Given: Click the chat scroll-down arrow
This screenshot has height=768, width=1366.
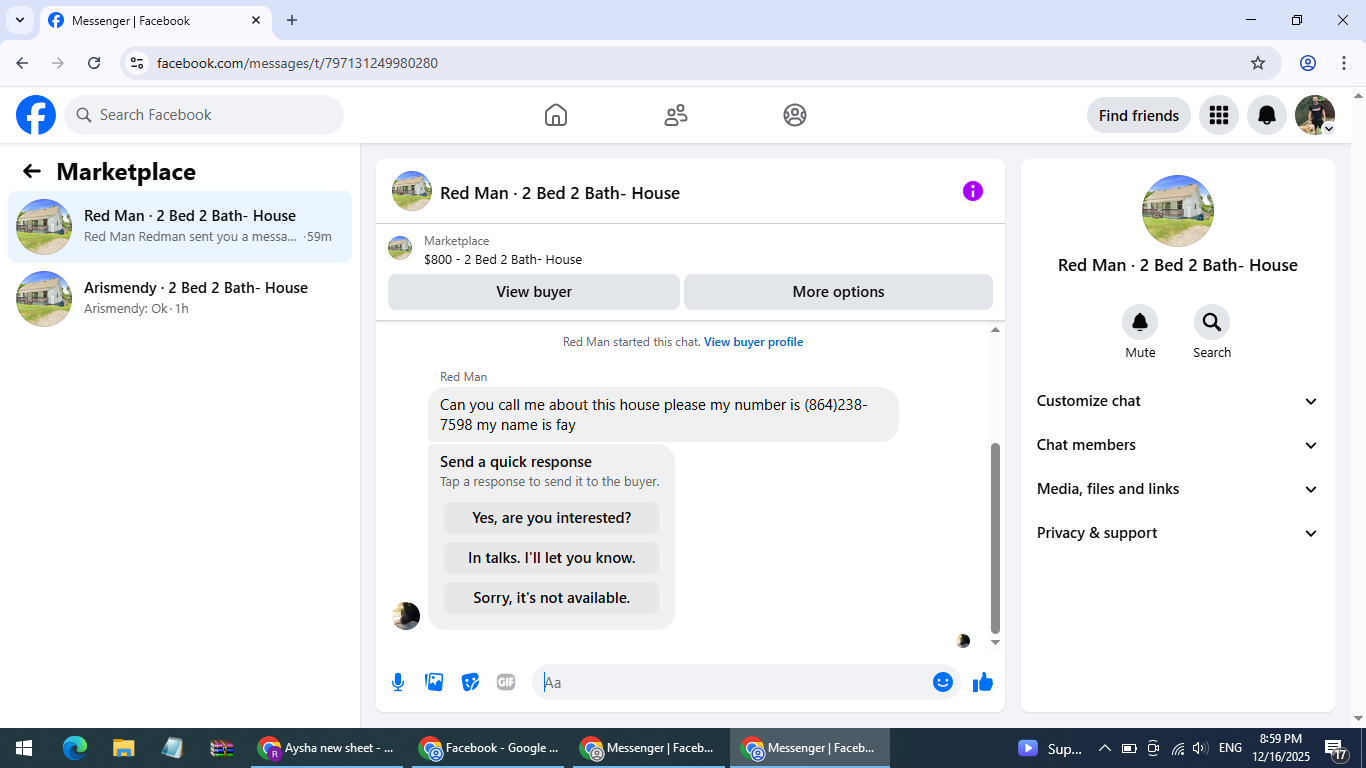Looking at the screenshot, I should coord(995,642).
